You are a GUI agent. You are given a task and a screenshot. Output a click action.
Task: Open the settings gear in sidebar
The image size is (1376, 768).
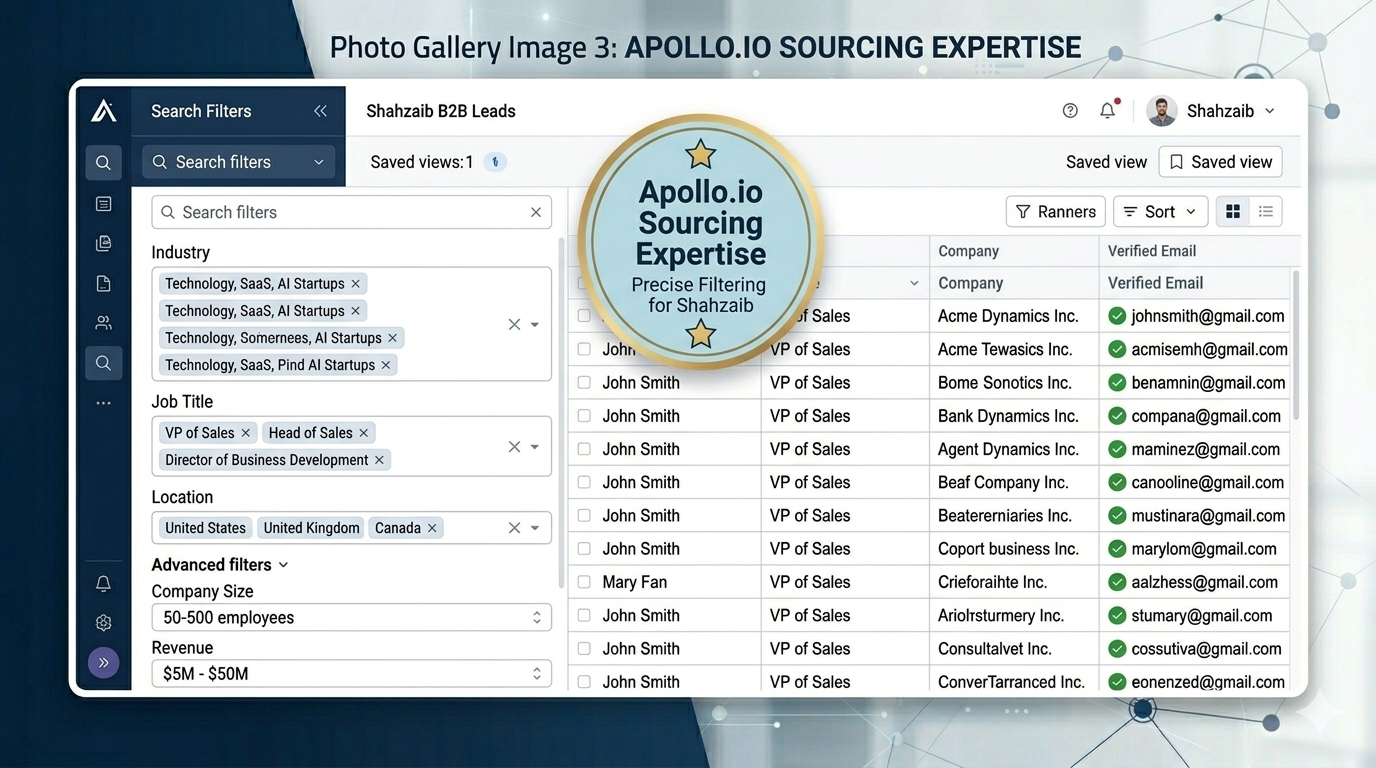(103, 623)
